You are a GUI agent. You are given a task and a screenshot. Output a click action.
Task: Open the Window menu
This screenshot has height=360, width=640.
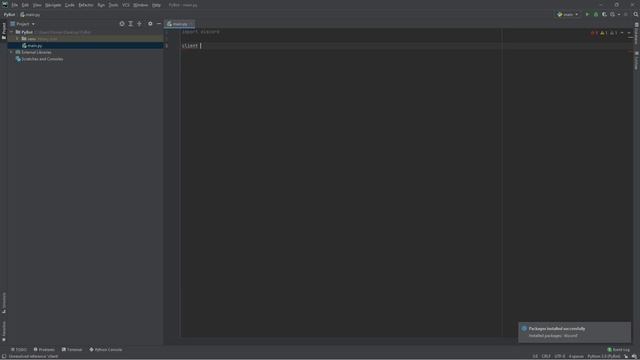(x=140, y=5)
